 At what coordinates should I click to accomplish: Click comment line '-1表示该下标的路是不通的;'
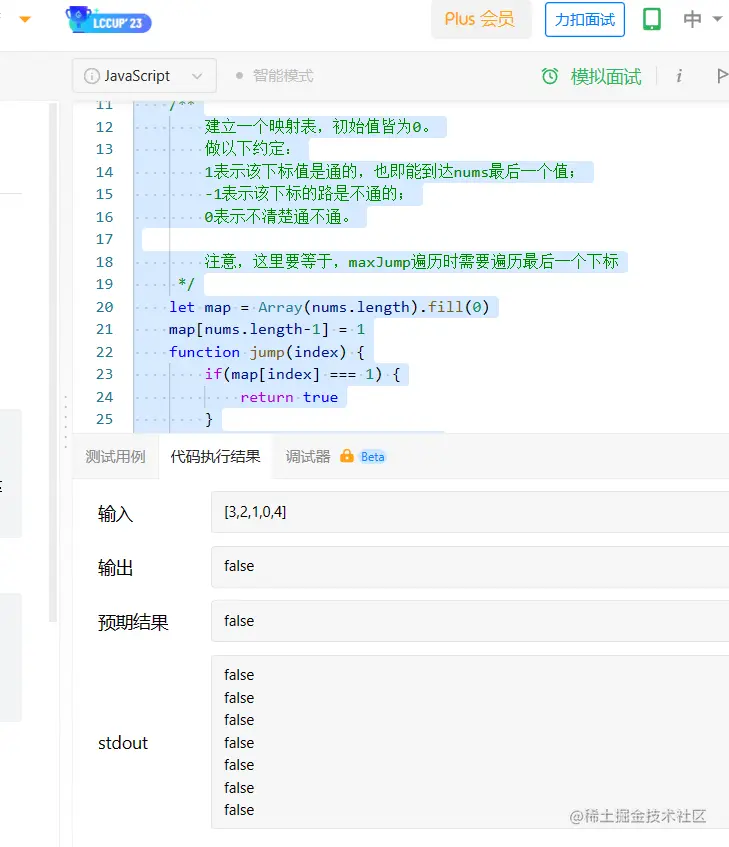pos(305,194)
